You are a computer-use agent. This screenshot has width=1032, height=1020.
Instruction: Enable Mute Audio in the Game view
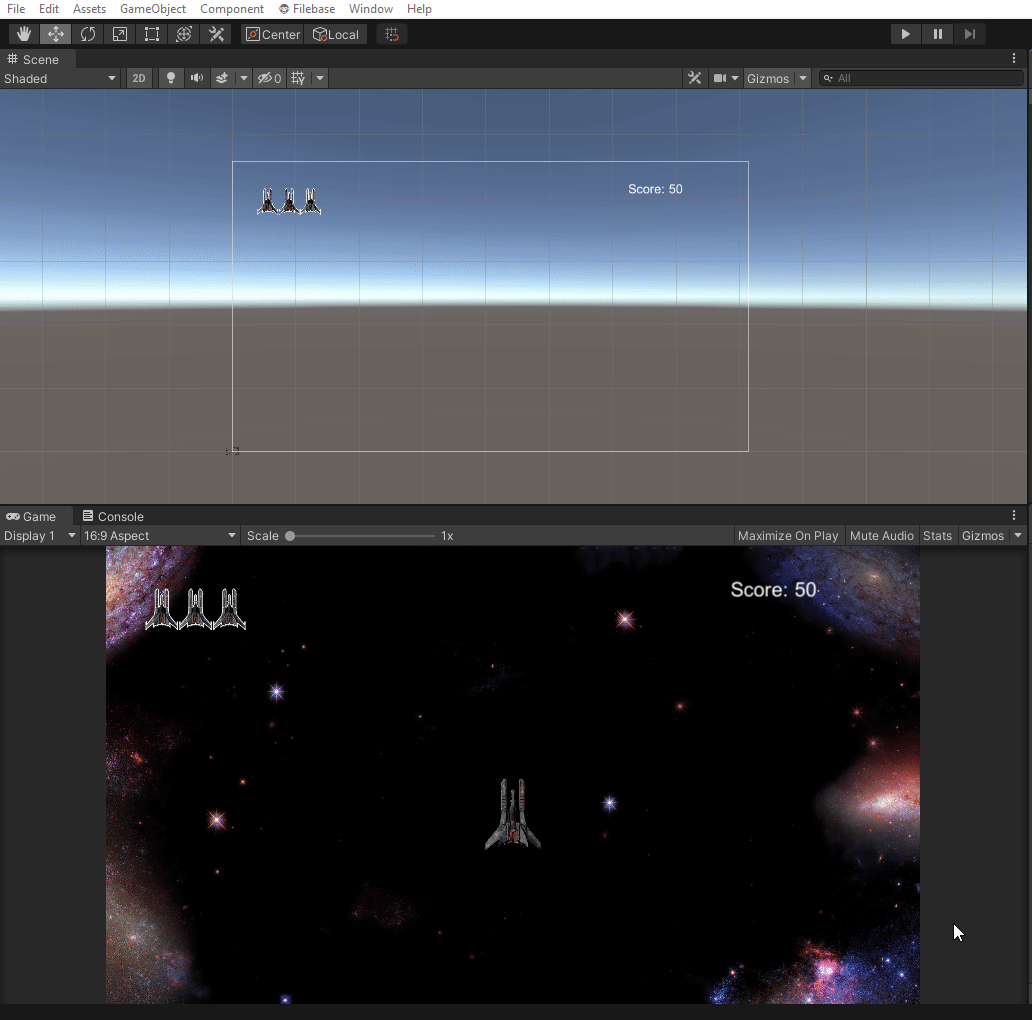click(x=881, y=535)
